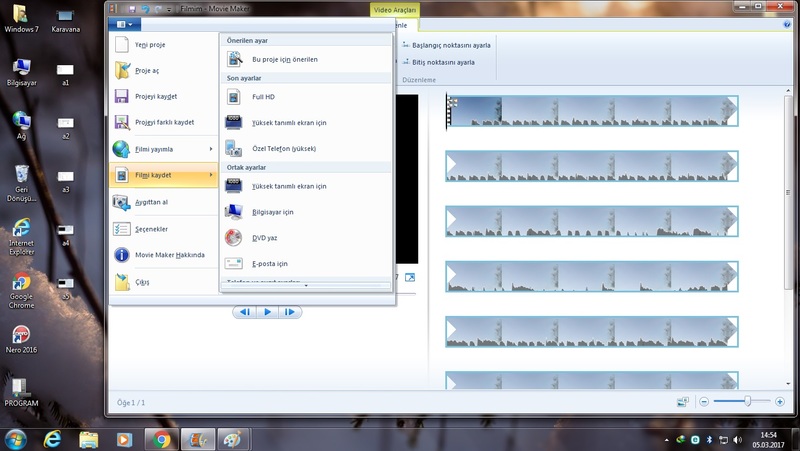Click storyboard scrollbar down arrow
Image resolution: width=800 pixels, height=451 pixels.
click(788, 384)
